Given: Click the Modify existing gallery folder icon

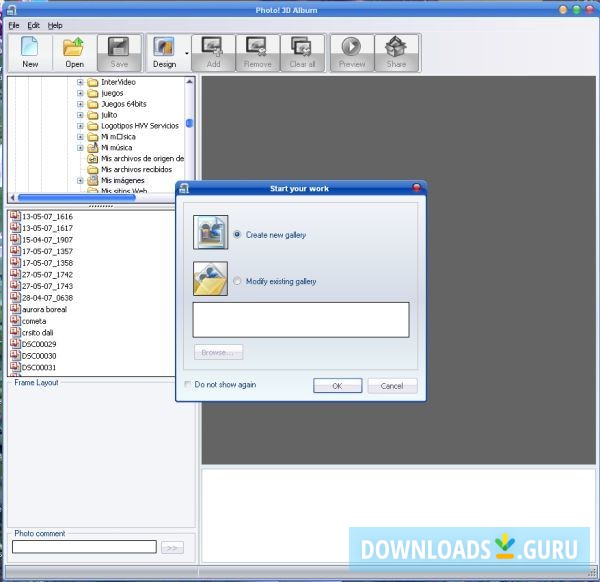Looking at the screenshot, I should click(210, 279).
